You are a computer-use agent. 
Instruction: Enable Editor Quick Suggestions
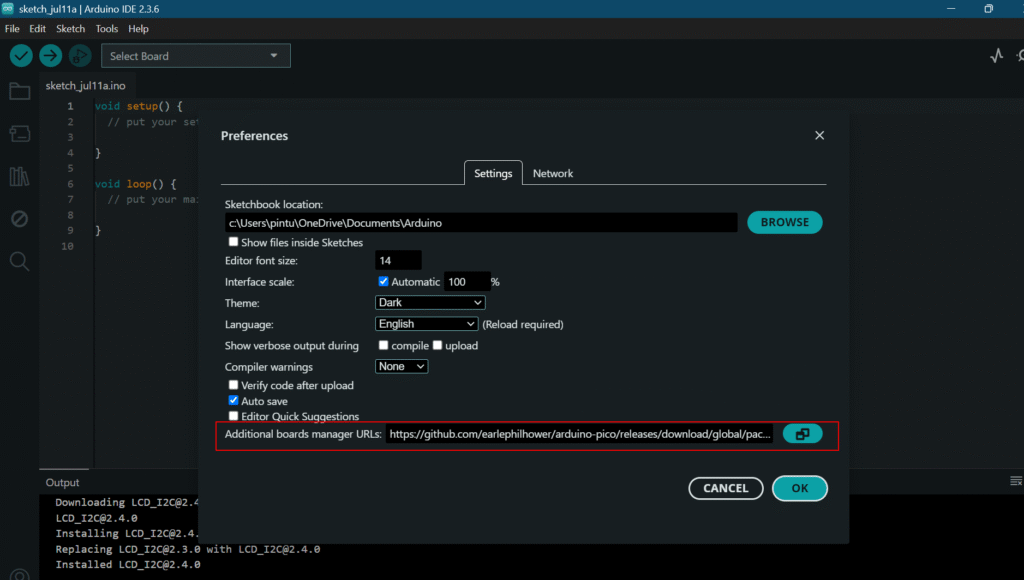click(233, 416)
